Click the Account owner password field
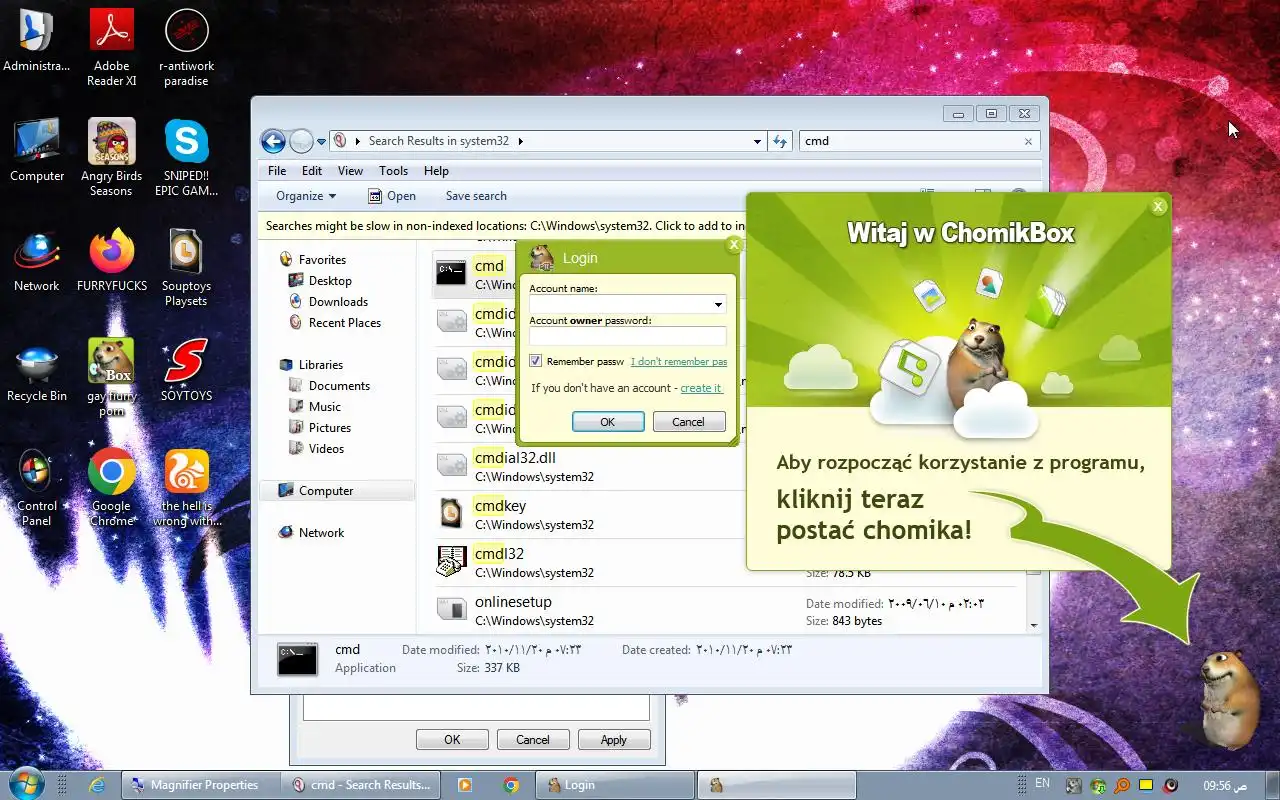This screenshot has height=800, width=1280. pos(628,337)
